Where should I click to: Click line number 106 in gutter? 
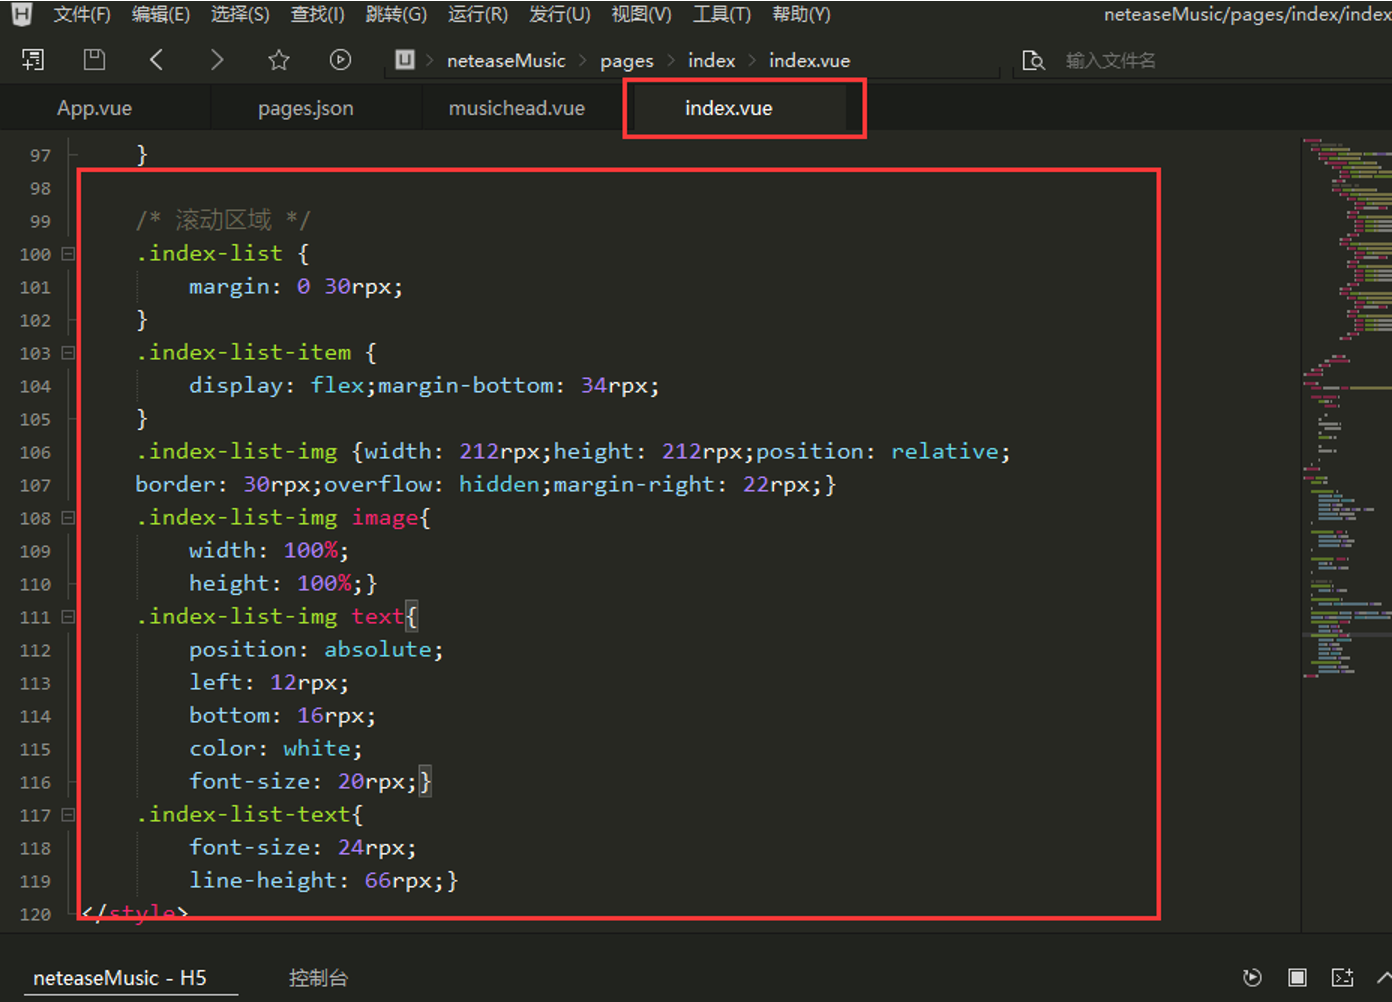pos(35,452)
